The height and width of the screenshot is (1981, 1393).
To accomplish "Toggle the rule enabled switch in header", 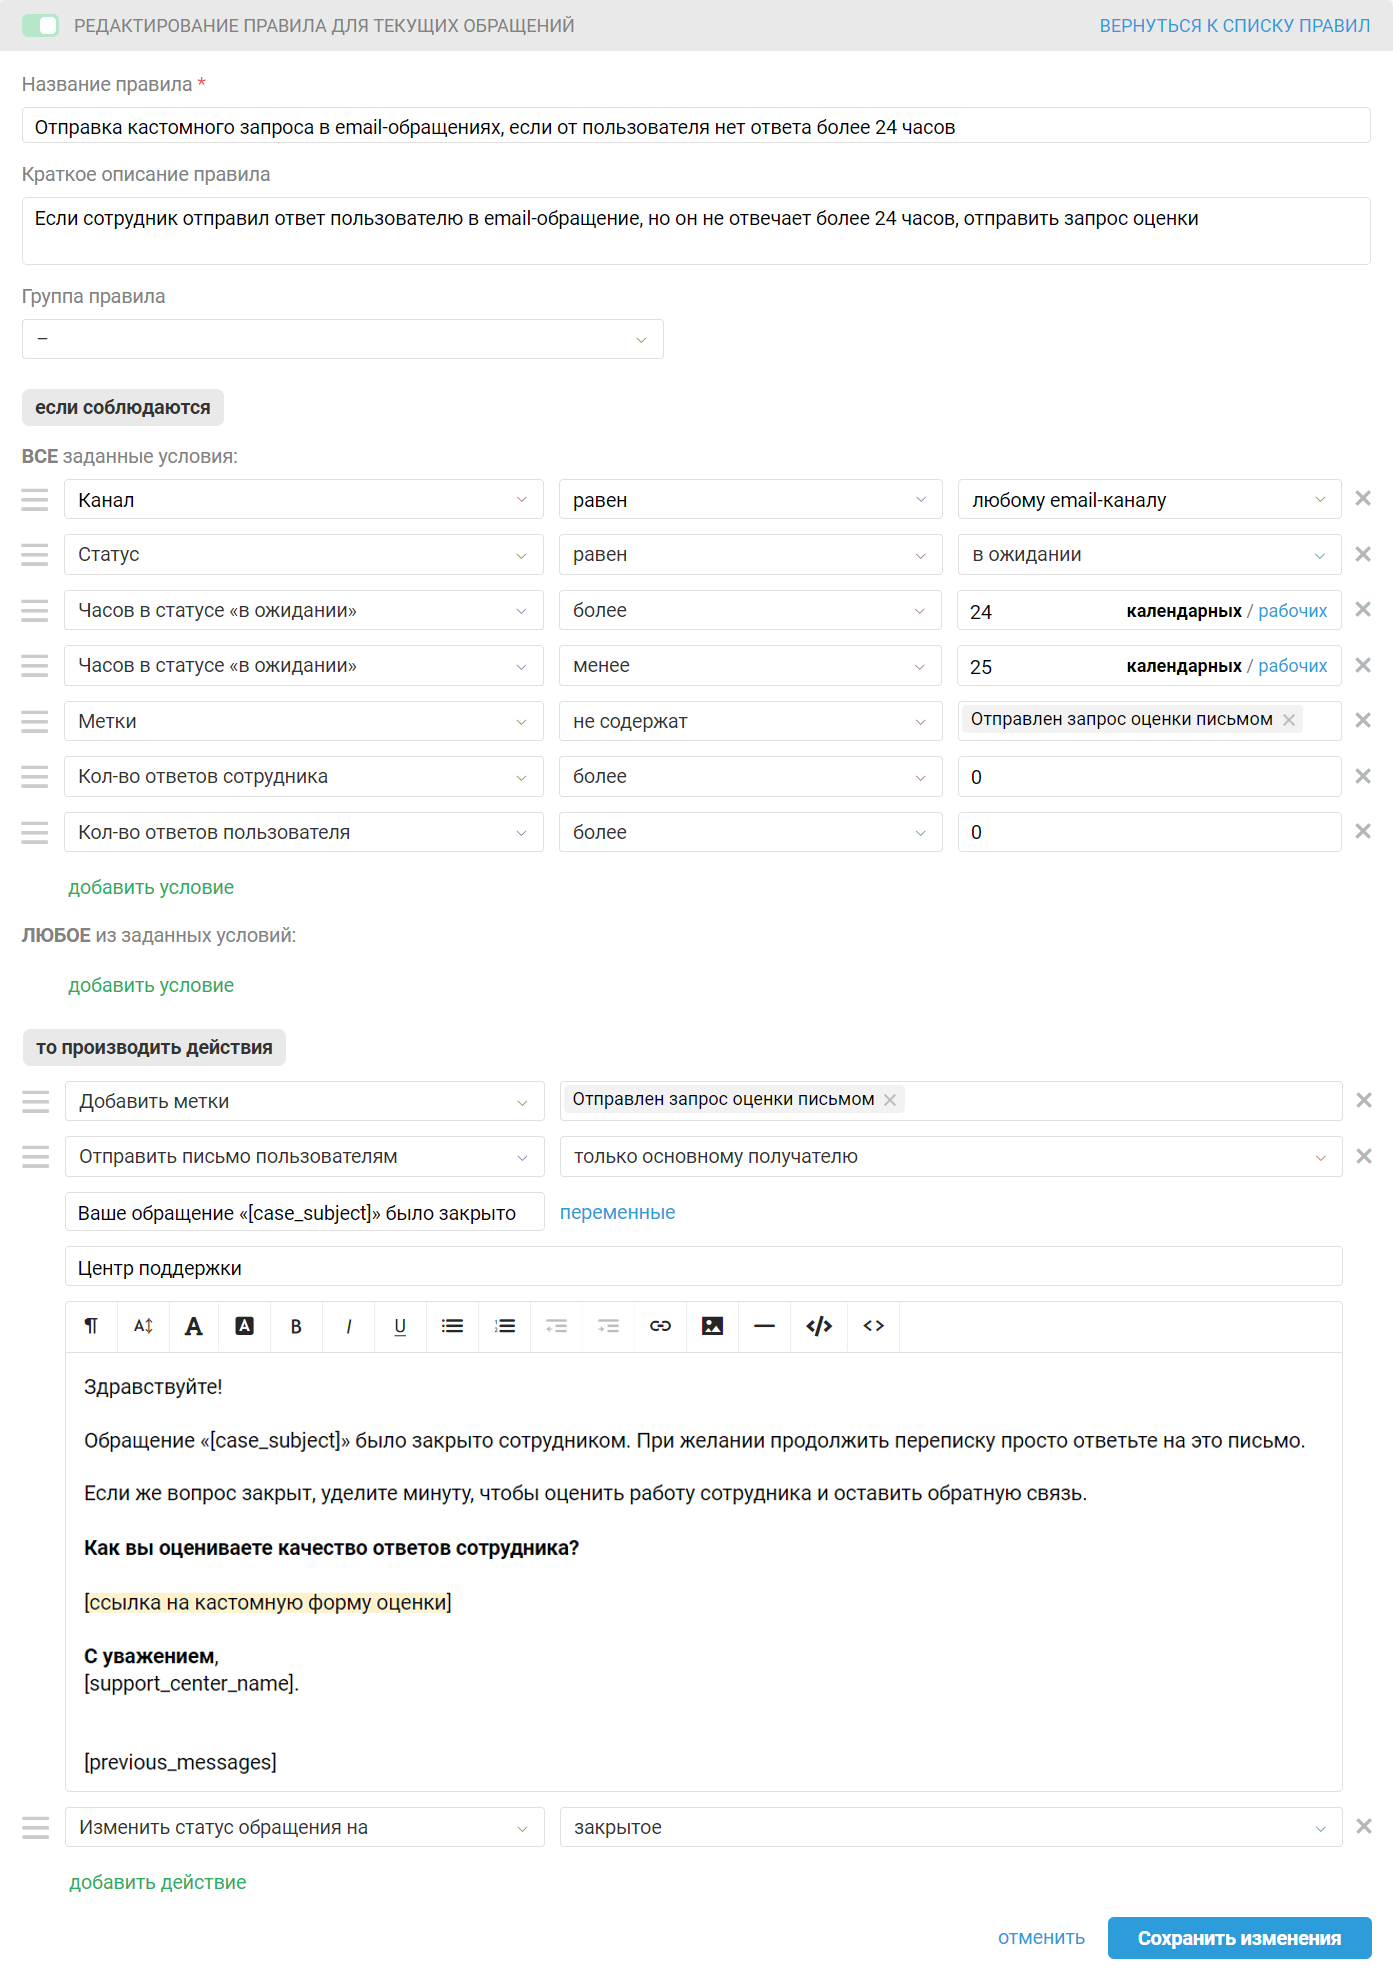I will click(40, 25).
